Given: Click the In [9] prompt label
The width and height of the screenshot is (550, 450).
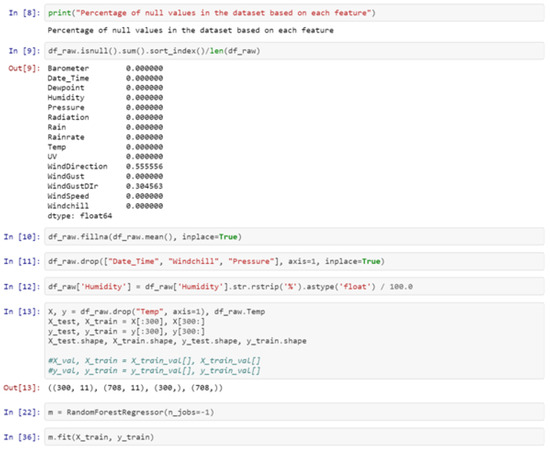Looking at the screenshot, I should [24, 51].
